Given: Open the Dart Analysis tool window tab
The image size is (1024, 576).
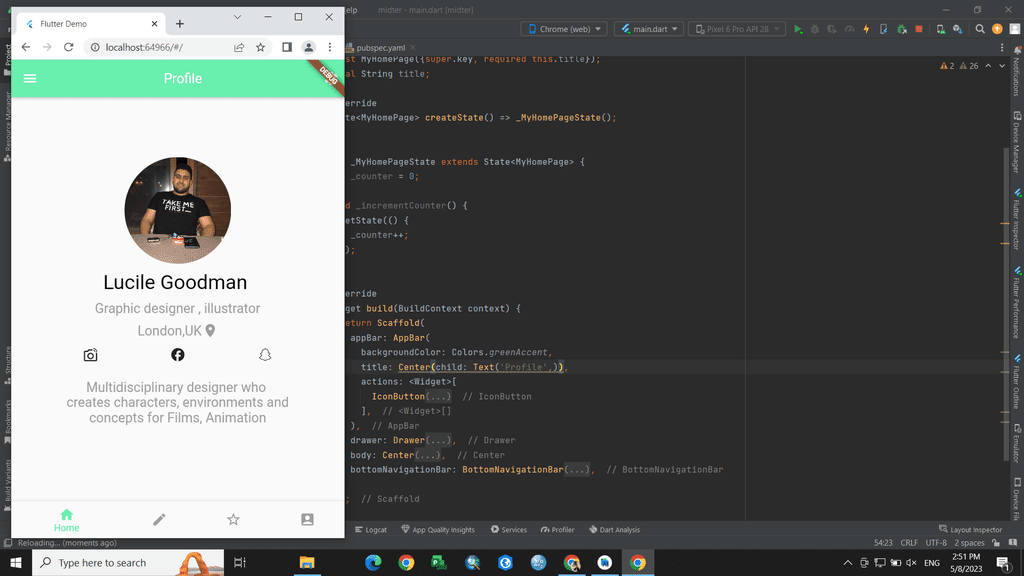Looking at the screenshot, I should pos(614,530).
